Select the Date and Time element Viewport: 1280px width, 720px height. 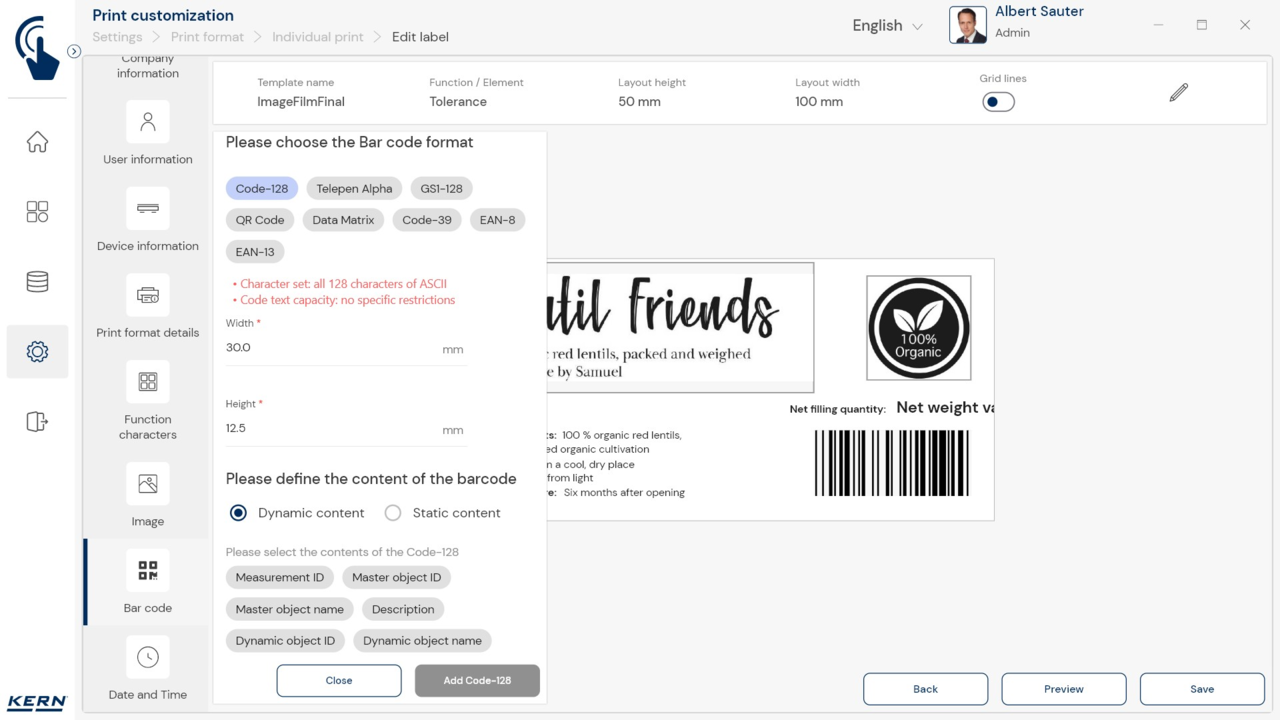coord(148,657)
